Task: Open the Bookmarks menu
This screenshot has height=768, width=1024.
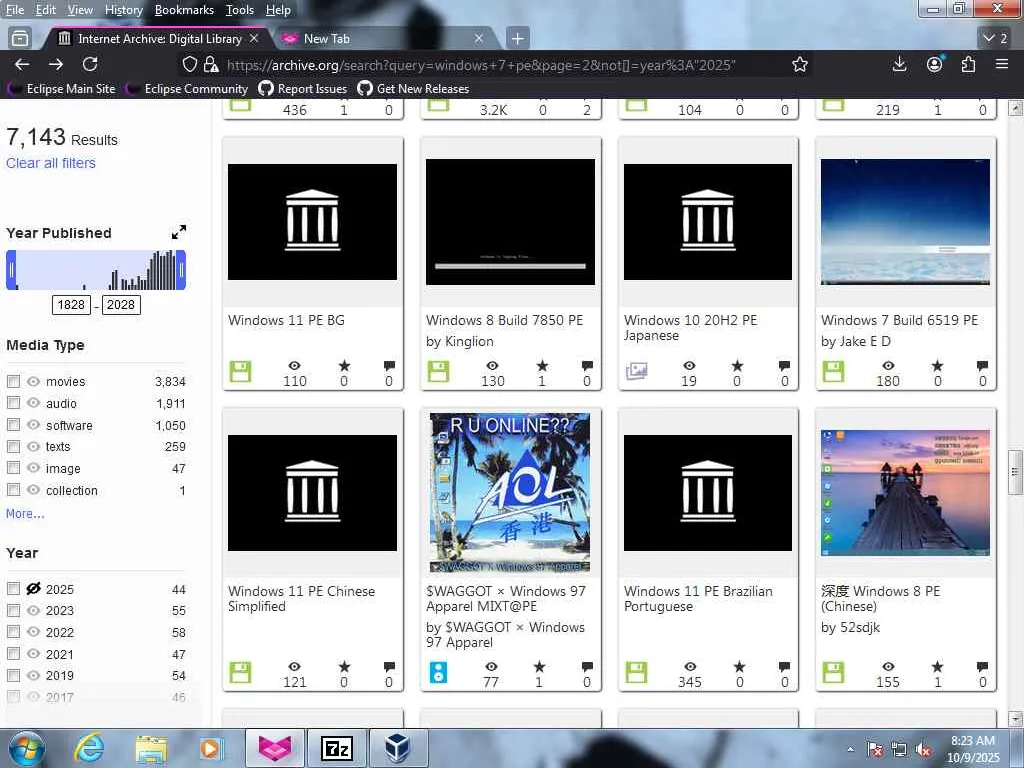Action: [x=184, y=10]
